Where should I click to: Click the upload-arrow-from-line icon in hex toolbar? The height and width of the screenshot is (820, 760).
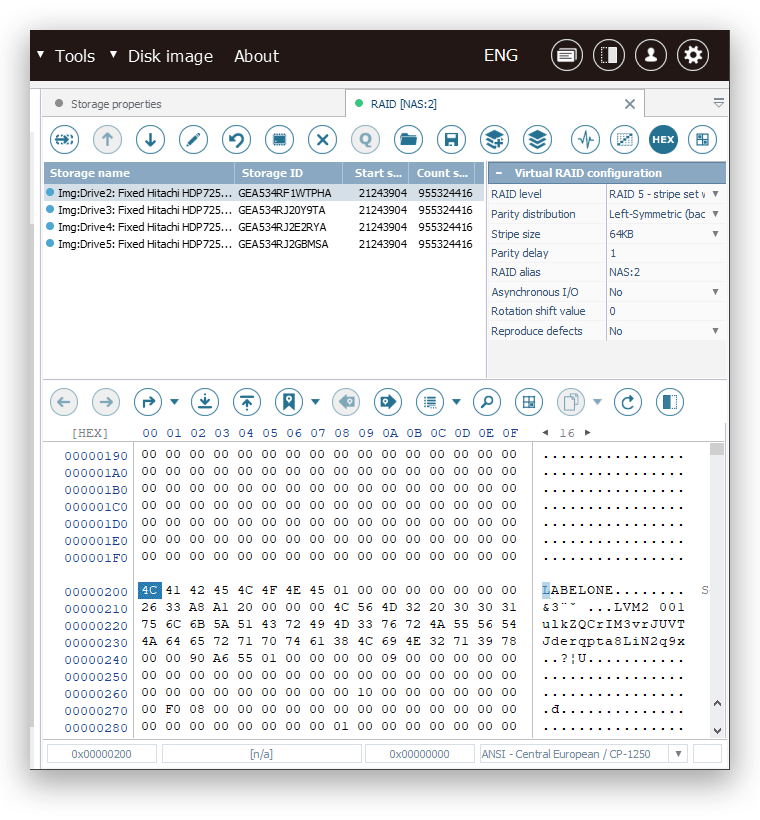click(x=247, y=402)
